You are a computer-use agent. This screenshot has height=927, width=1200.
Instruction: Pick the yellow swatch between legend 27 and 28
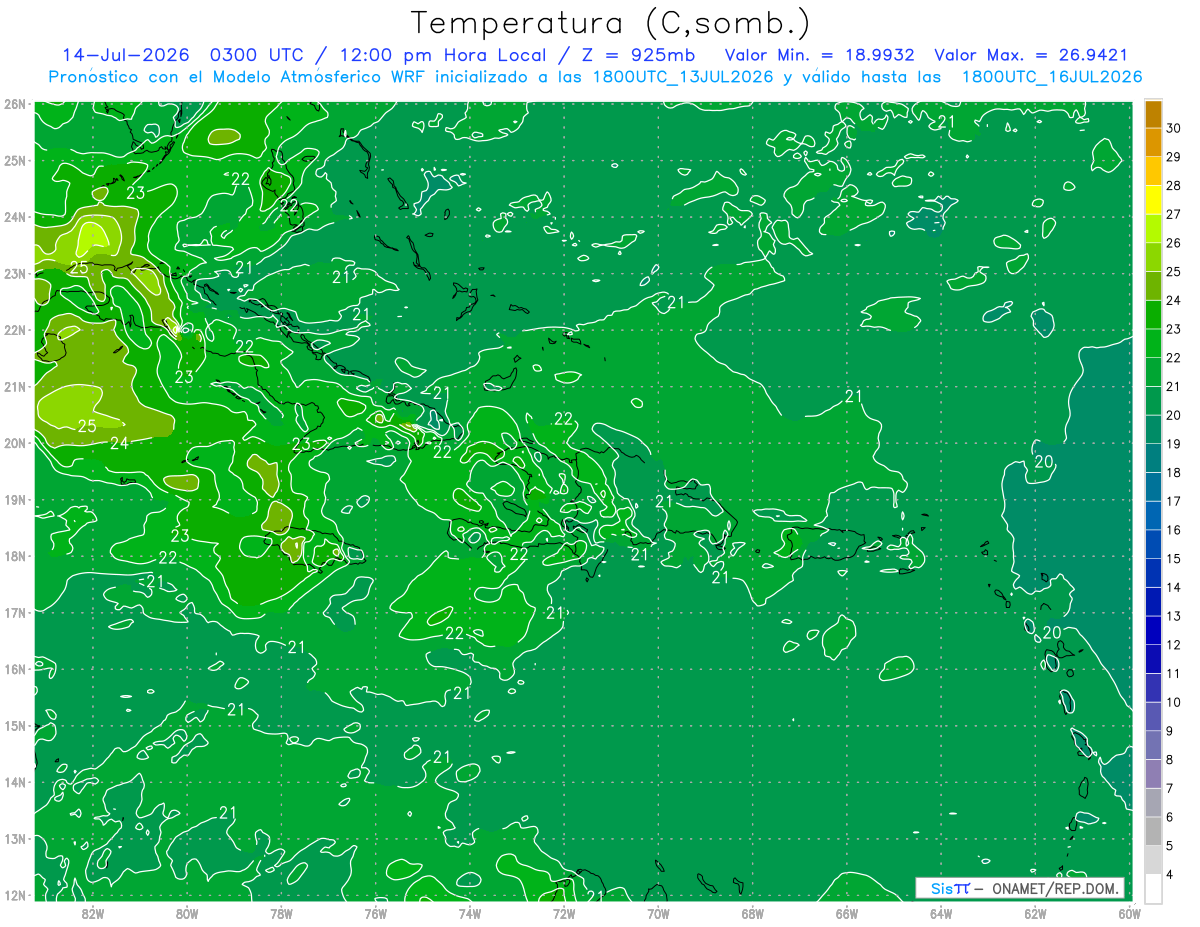(x=1153, y=200)
